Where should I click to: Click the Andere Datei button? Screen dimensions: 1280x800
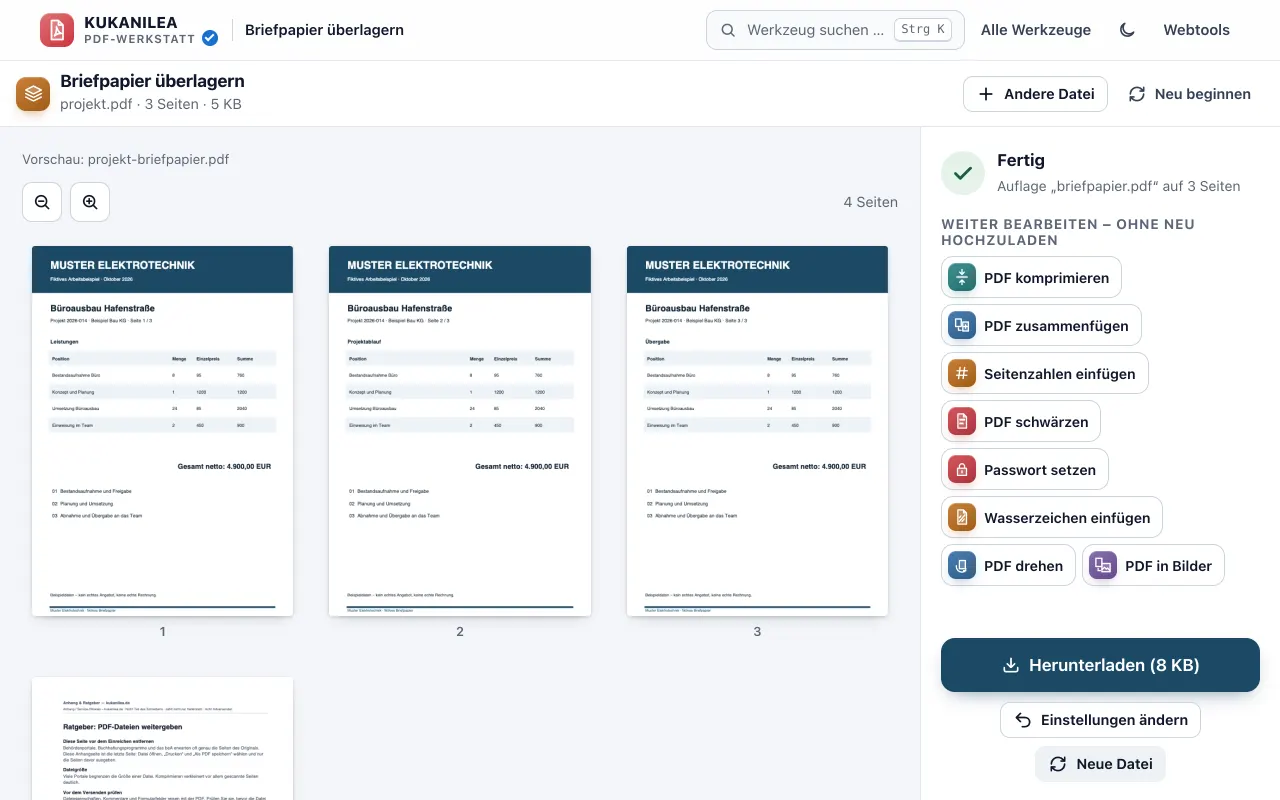tap(1035, 94)
